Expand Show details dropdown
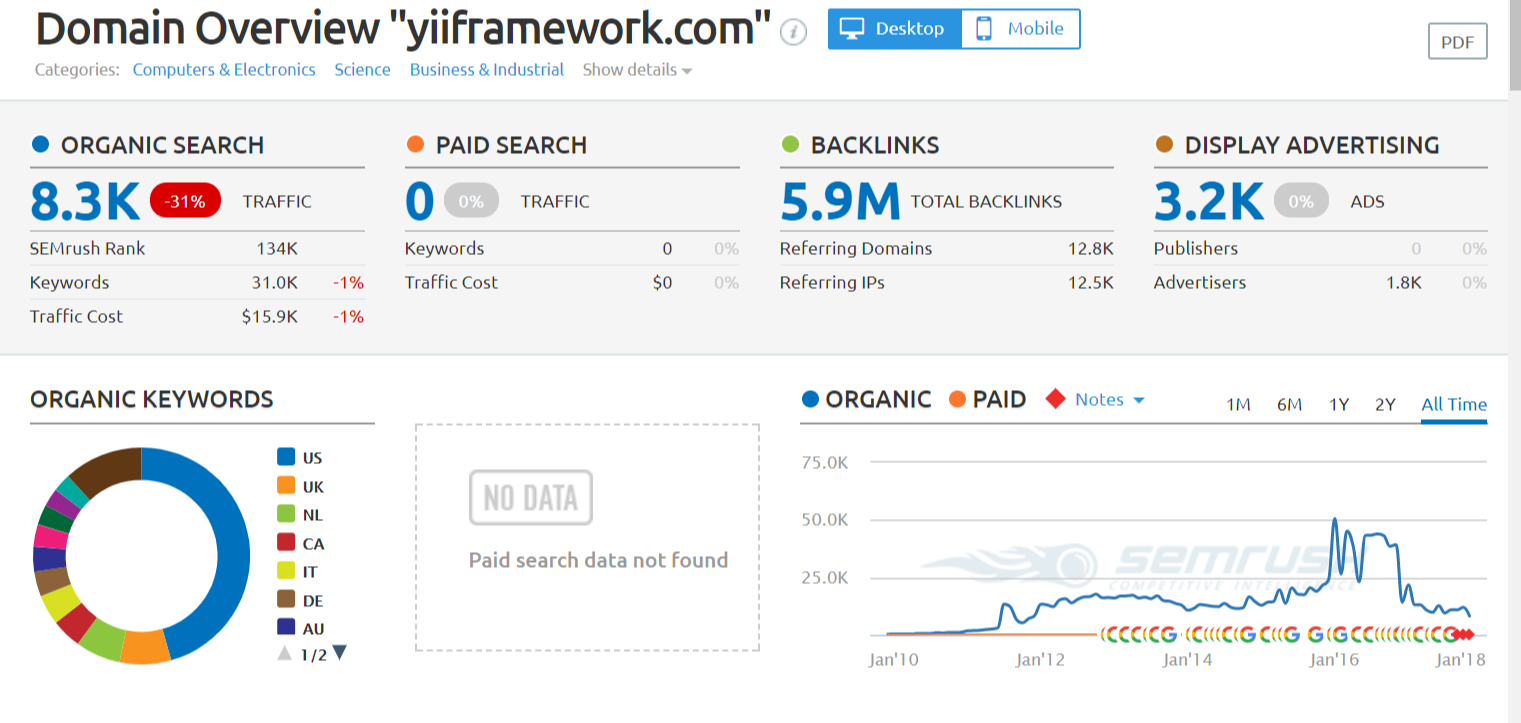1521x723 pixels. [x=637, y=70]
